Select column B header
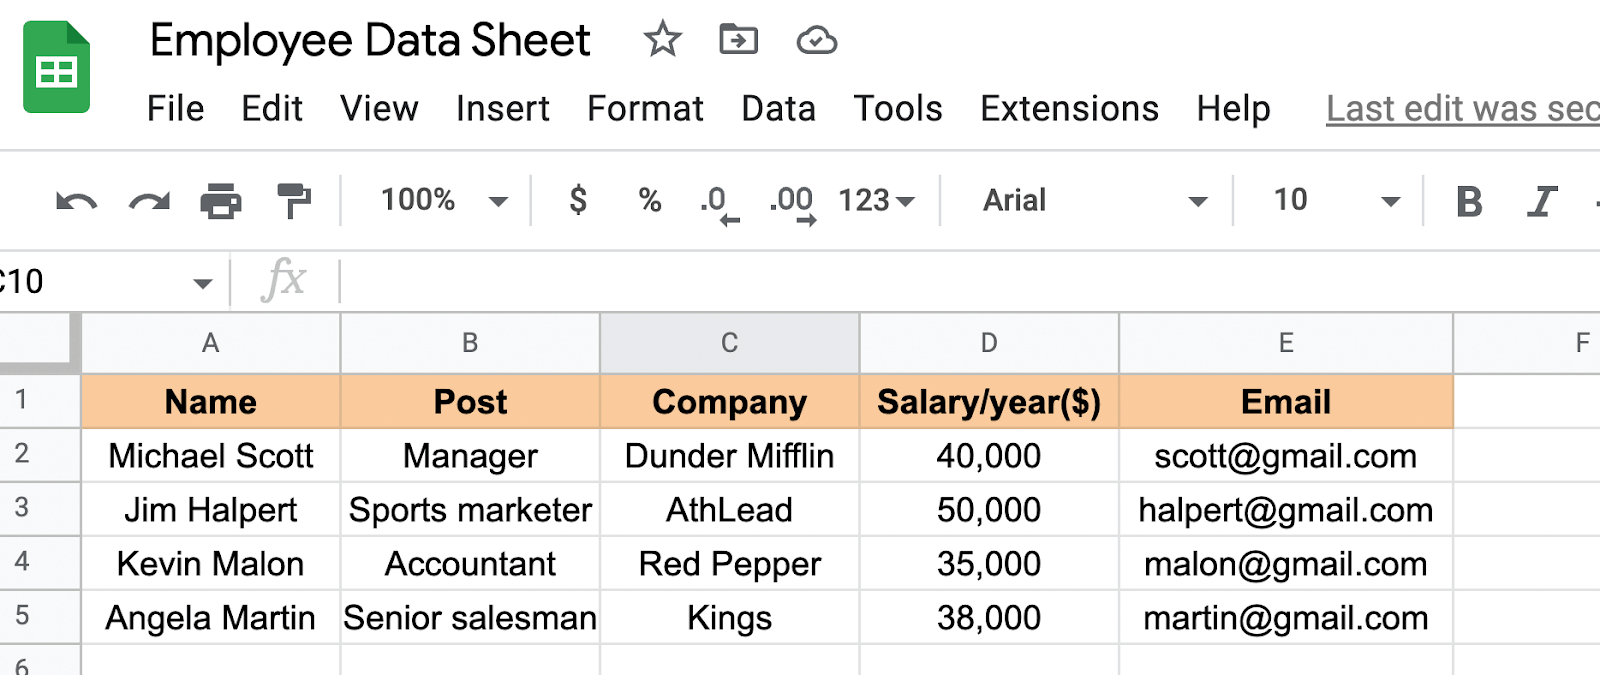This screenshot has width=1600, height=675. [x=470, y=343]
